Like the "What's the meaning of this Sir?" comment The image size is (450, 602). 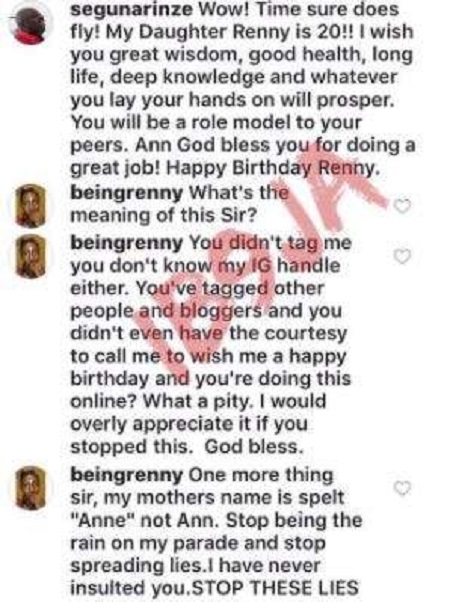[x=403, y=205]
